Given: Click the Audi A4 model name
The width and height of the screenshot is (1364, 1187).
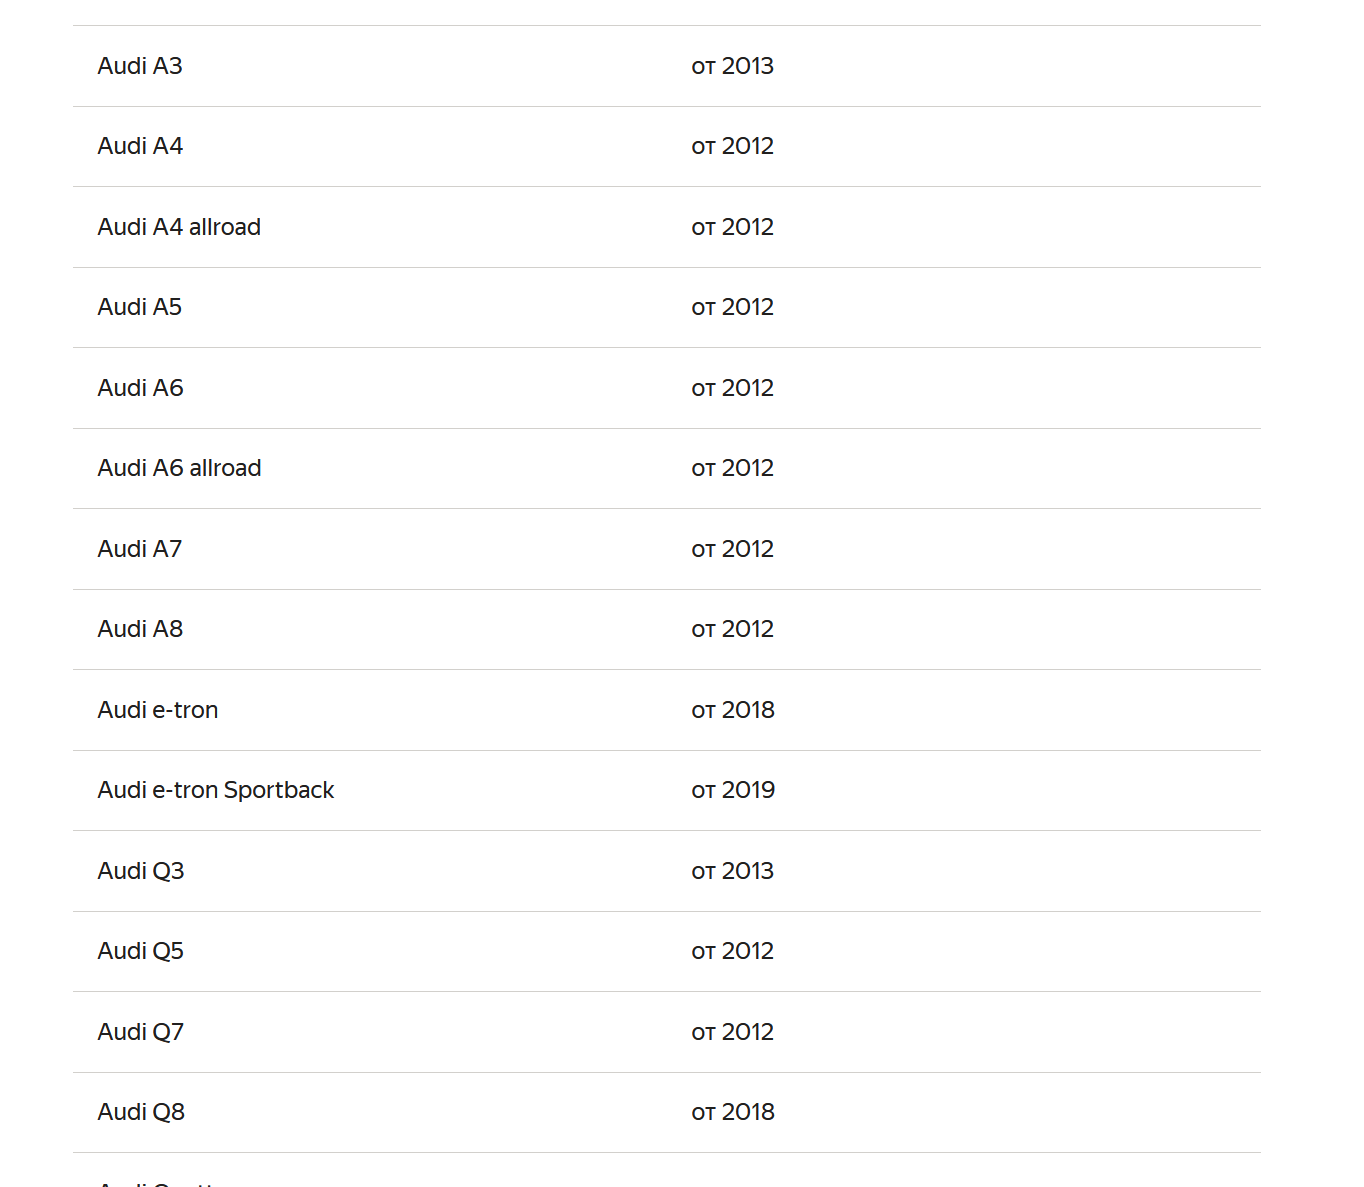Looking at the screenshot, I should tap(140, 146).
